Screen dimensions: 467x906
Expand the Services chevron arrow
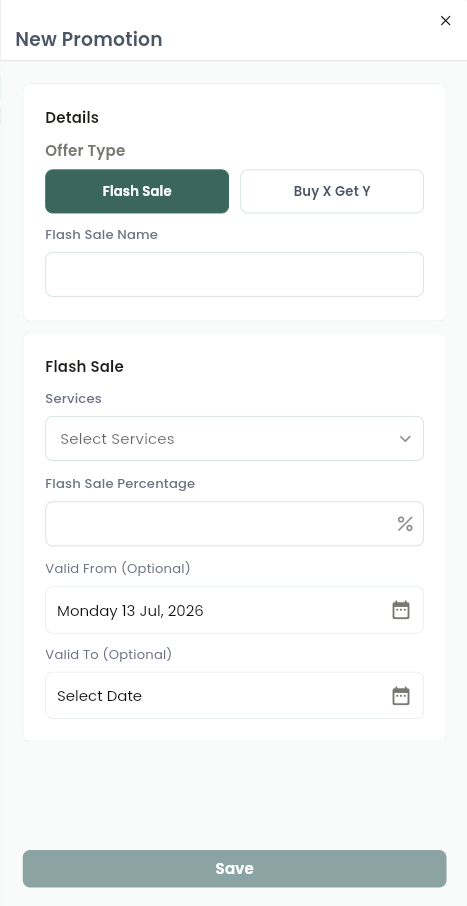405,439
